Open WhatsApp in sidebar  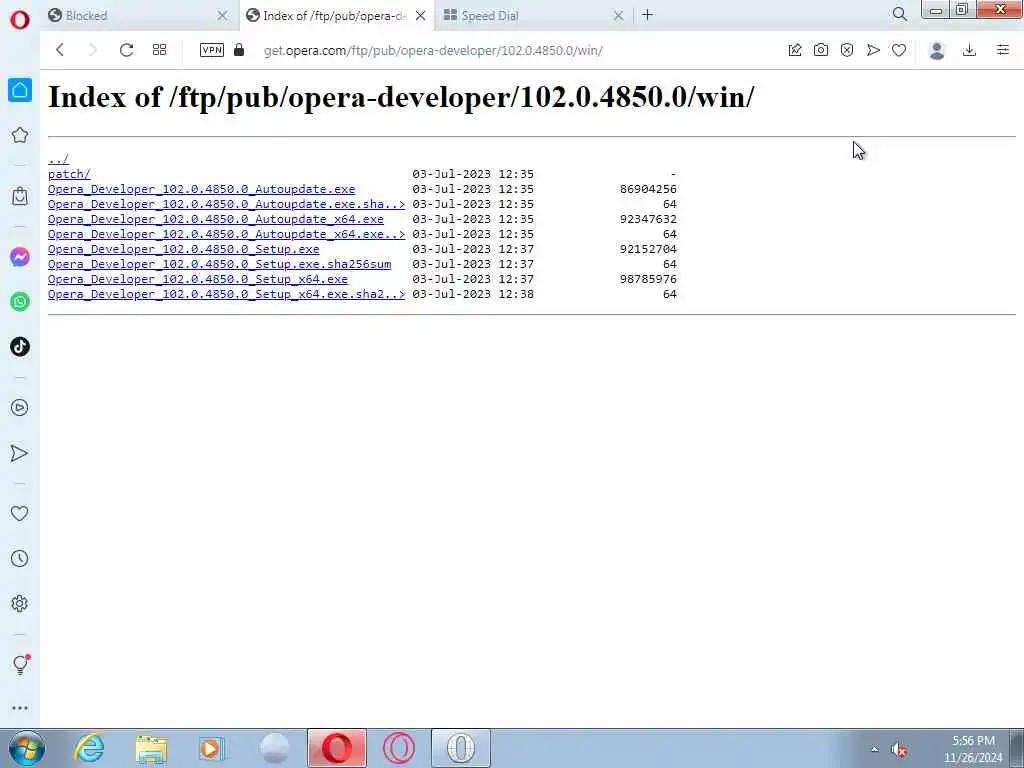click(x=20, y=302)
